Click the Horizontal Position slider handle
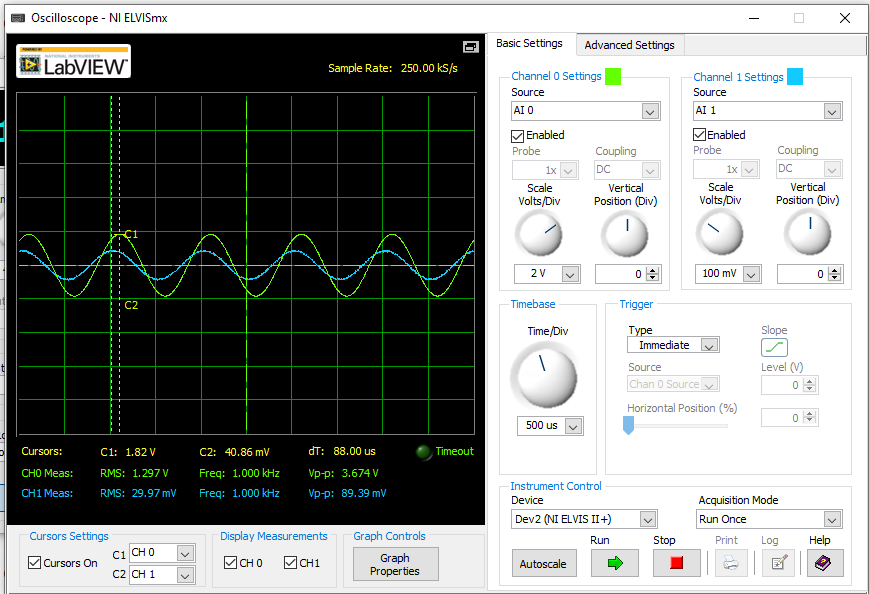This screenshot has width=870, height=594. (x=628, y=426)
